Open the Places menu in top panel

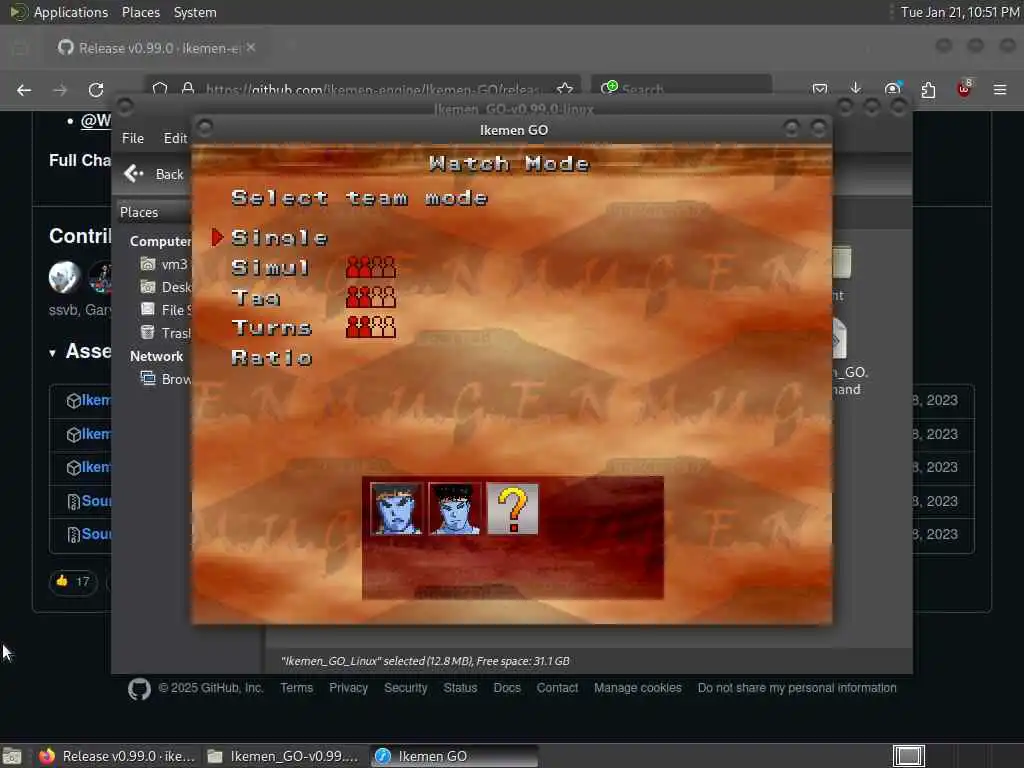pyautogui.click(x=140, y=12)
